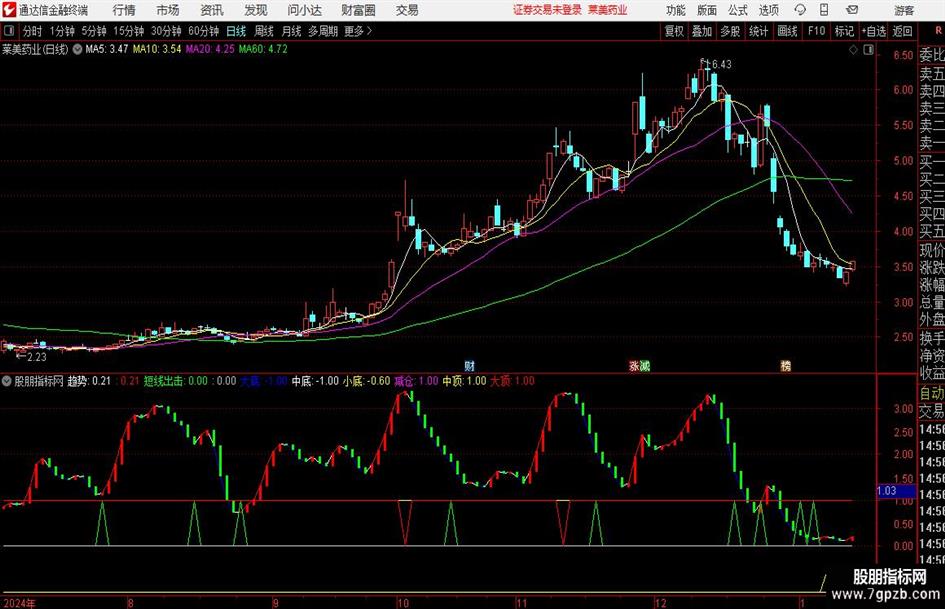Switch to the 30分钟 period
945x609 pixels.
click(166, 31)
